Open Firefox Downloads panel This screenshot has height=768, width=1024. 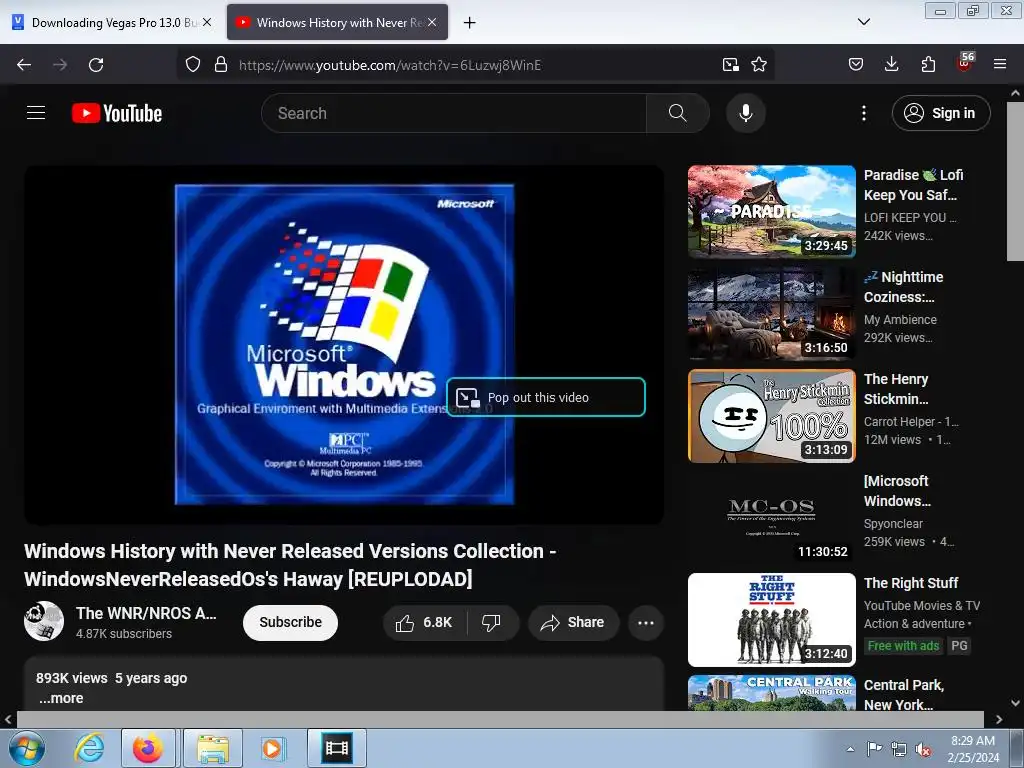click(891, 65)
